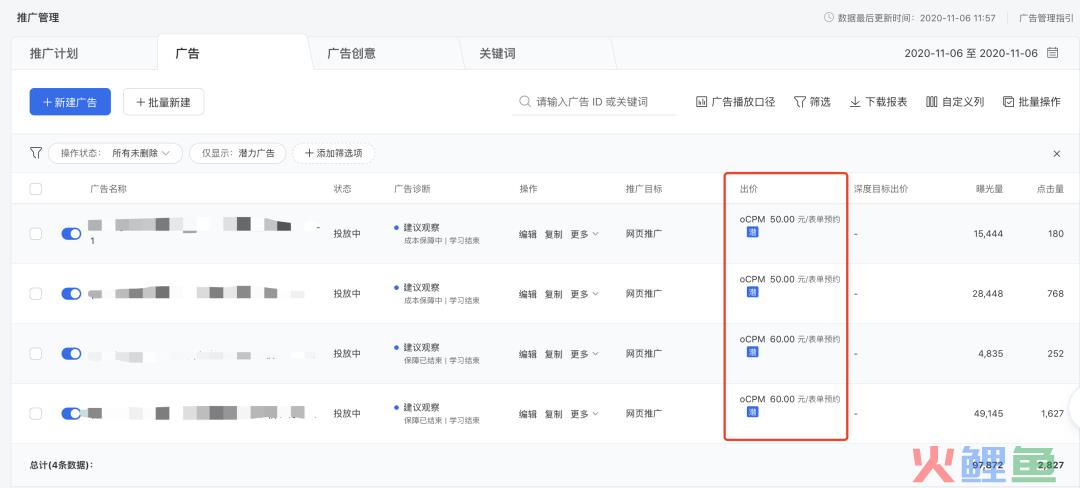Image resolution: width=1080 pixels, height=488 pixels.
Task: Click 编辑 in the 15,444 exposure row
Action: click(528, 234)
